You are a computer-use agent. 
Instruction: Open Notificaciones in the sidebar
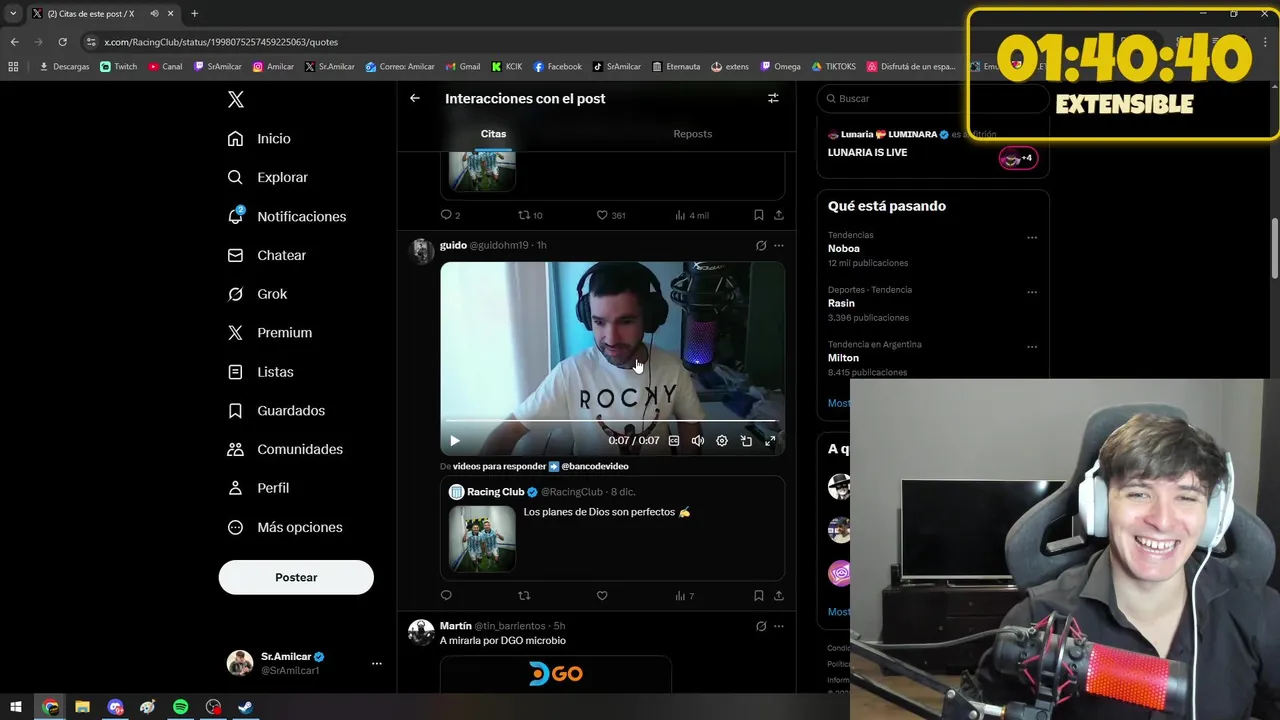(x=286, y=216)
